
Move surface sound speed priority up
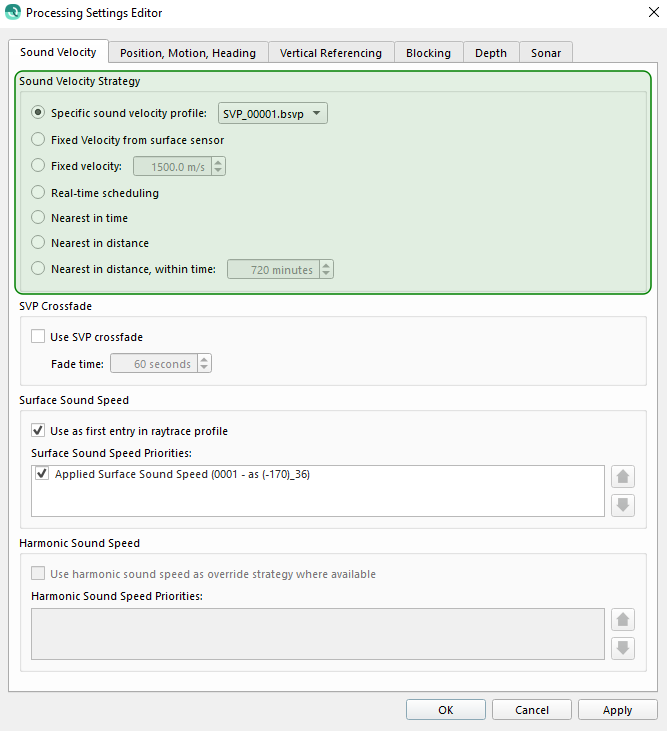click(x=623, y=477)
